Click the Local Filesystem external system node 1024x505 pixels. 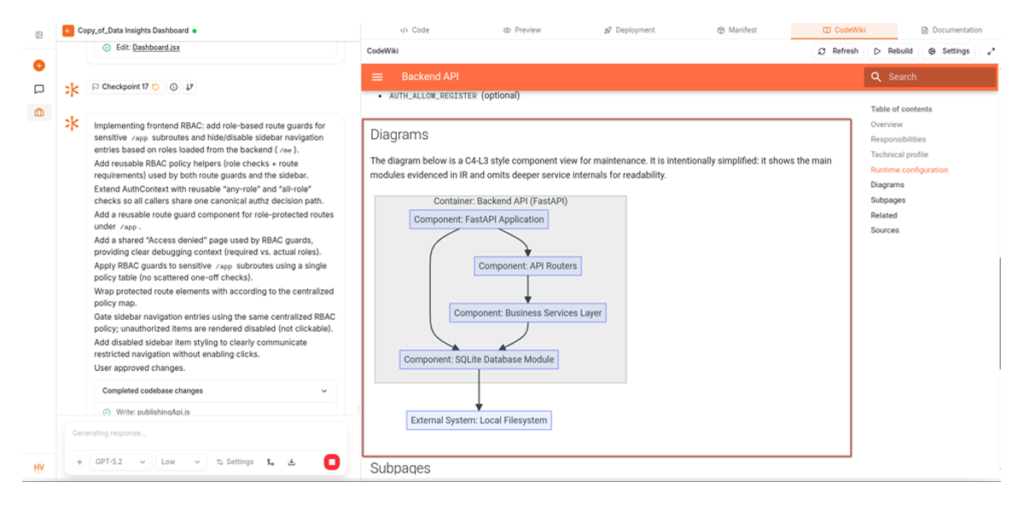coord(479,420)
